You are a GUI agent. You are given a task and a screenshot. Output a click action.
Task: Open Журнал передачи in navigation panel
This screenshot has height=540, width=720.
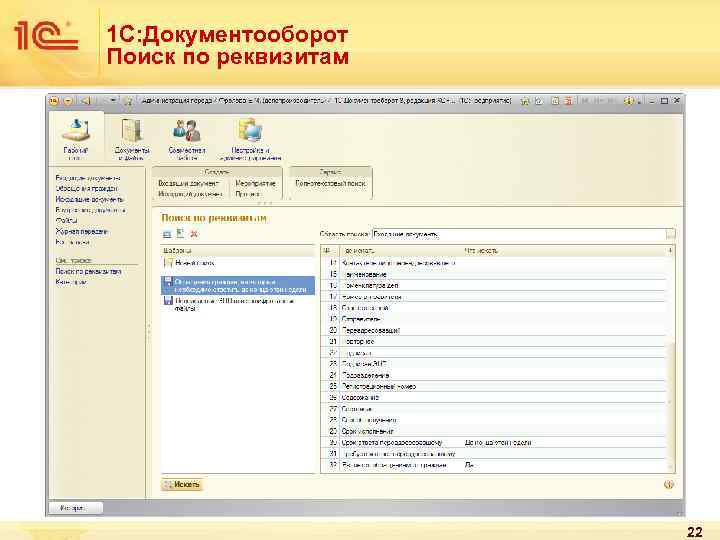[82, 231]
